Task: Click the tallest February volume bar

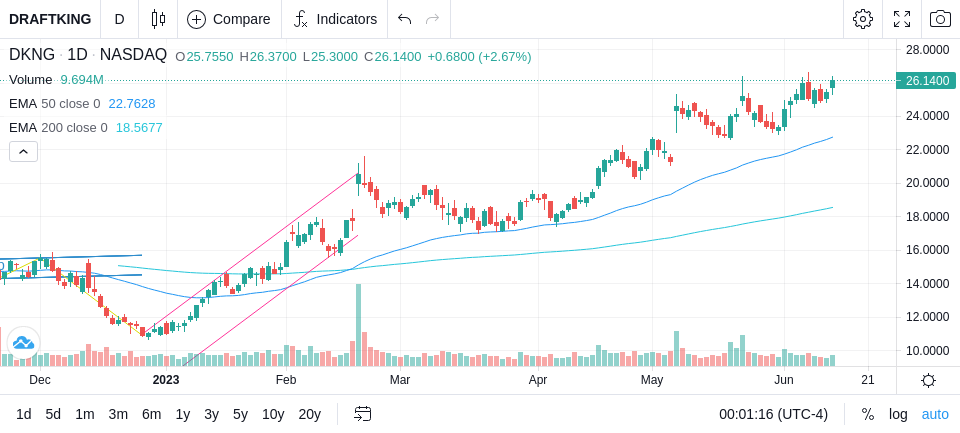Action: pyautogui.click(x=358, y=325)
